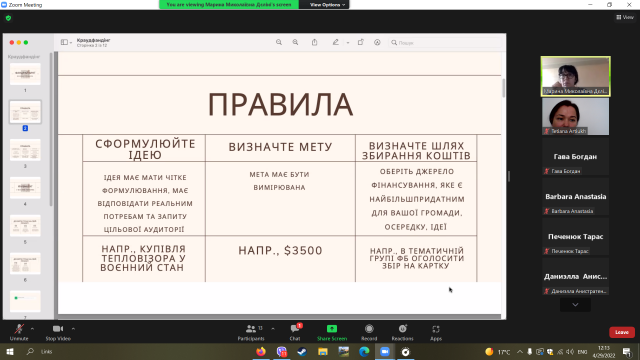Select Марина Миколаївна's video tile

coord(576,76)
